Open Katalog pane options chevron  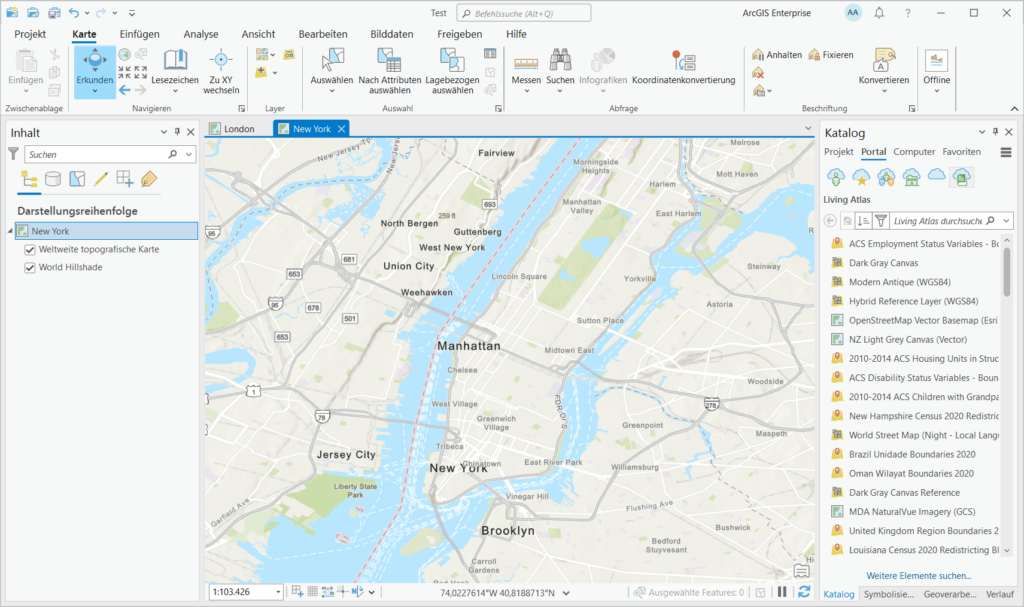click(x=982, y=132)
